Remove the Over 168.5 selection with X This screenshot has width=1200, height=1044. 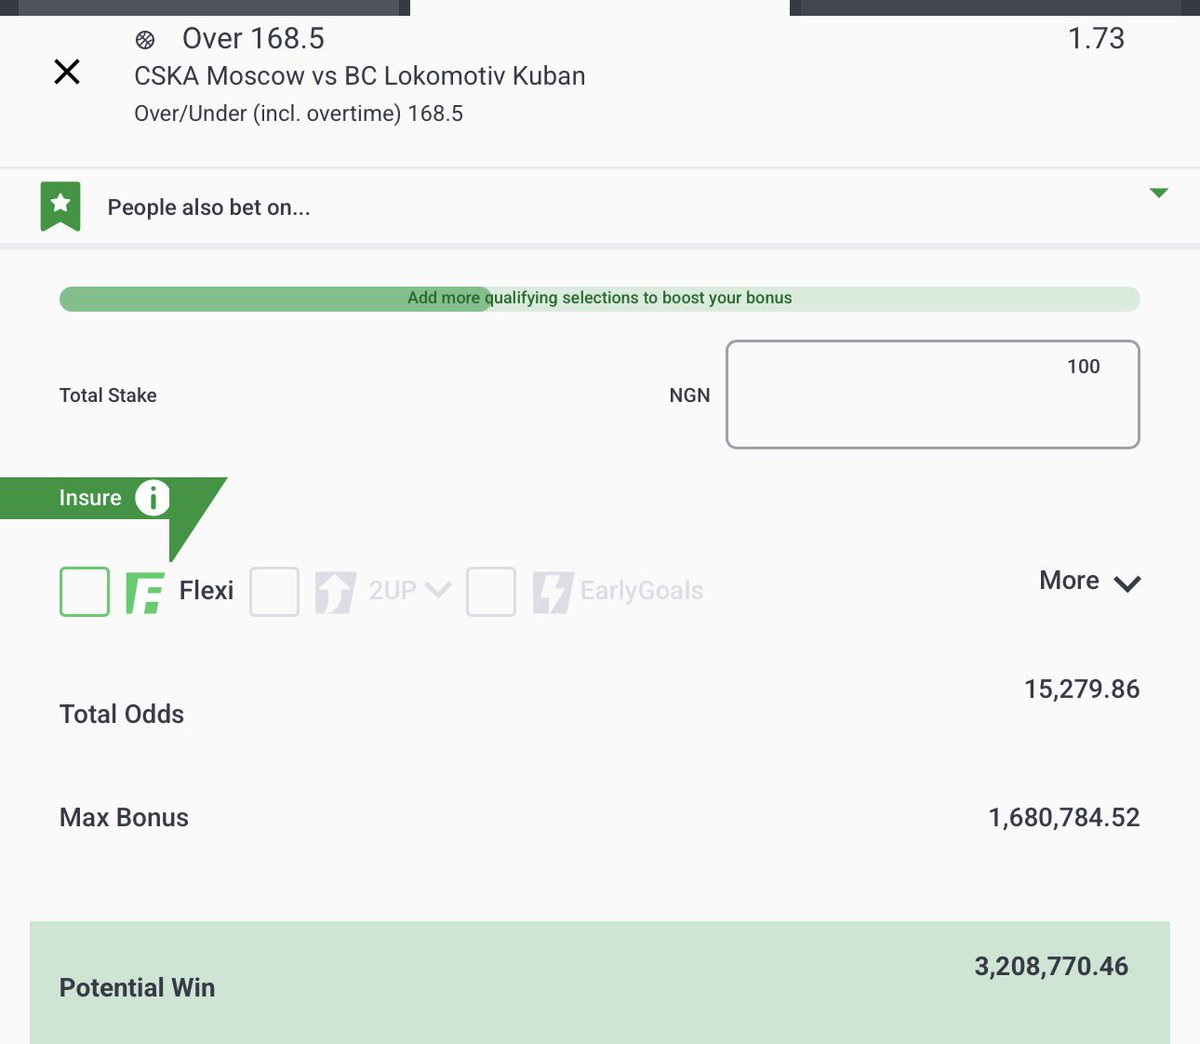(67, 72)
